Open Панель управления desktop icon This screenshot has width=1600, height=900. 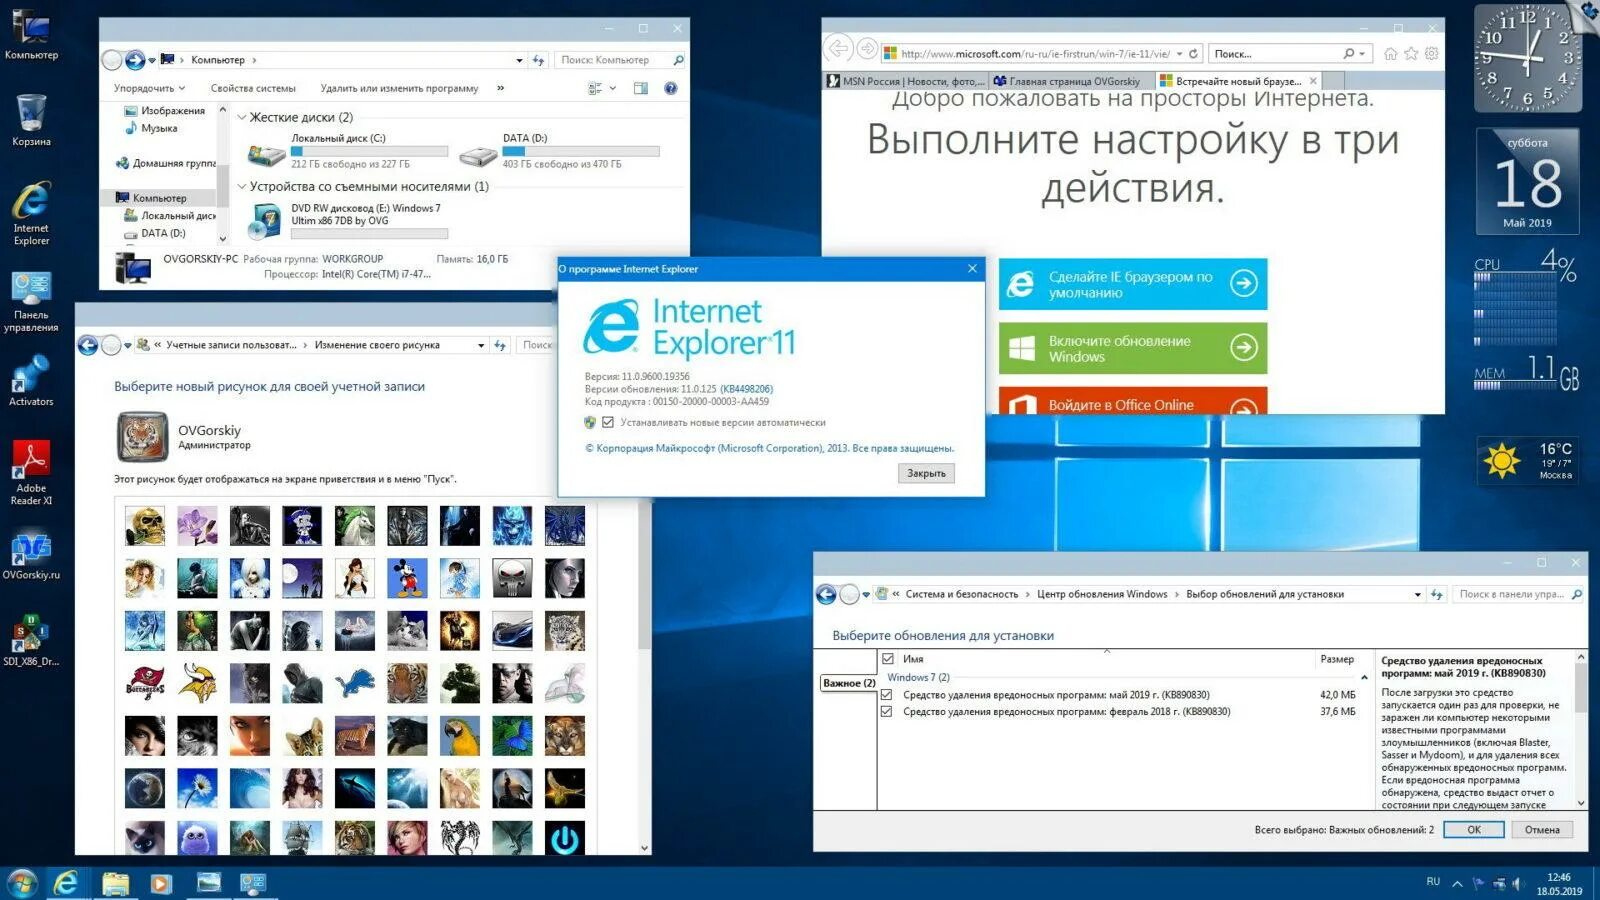point(31,301)
